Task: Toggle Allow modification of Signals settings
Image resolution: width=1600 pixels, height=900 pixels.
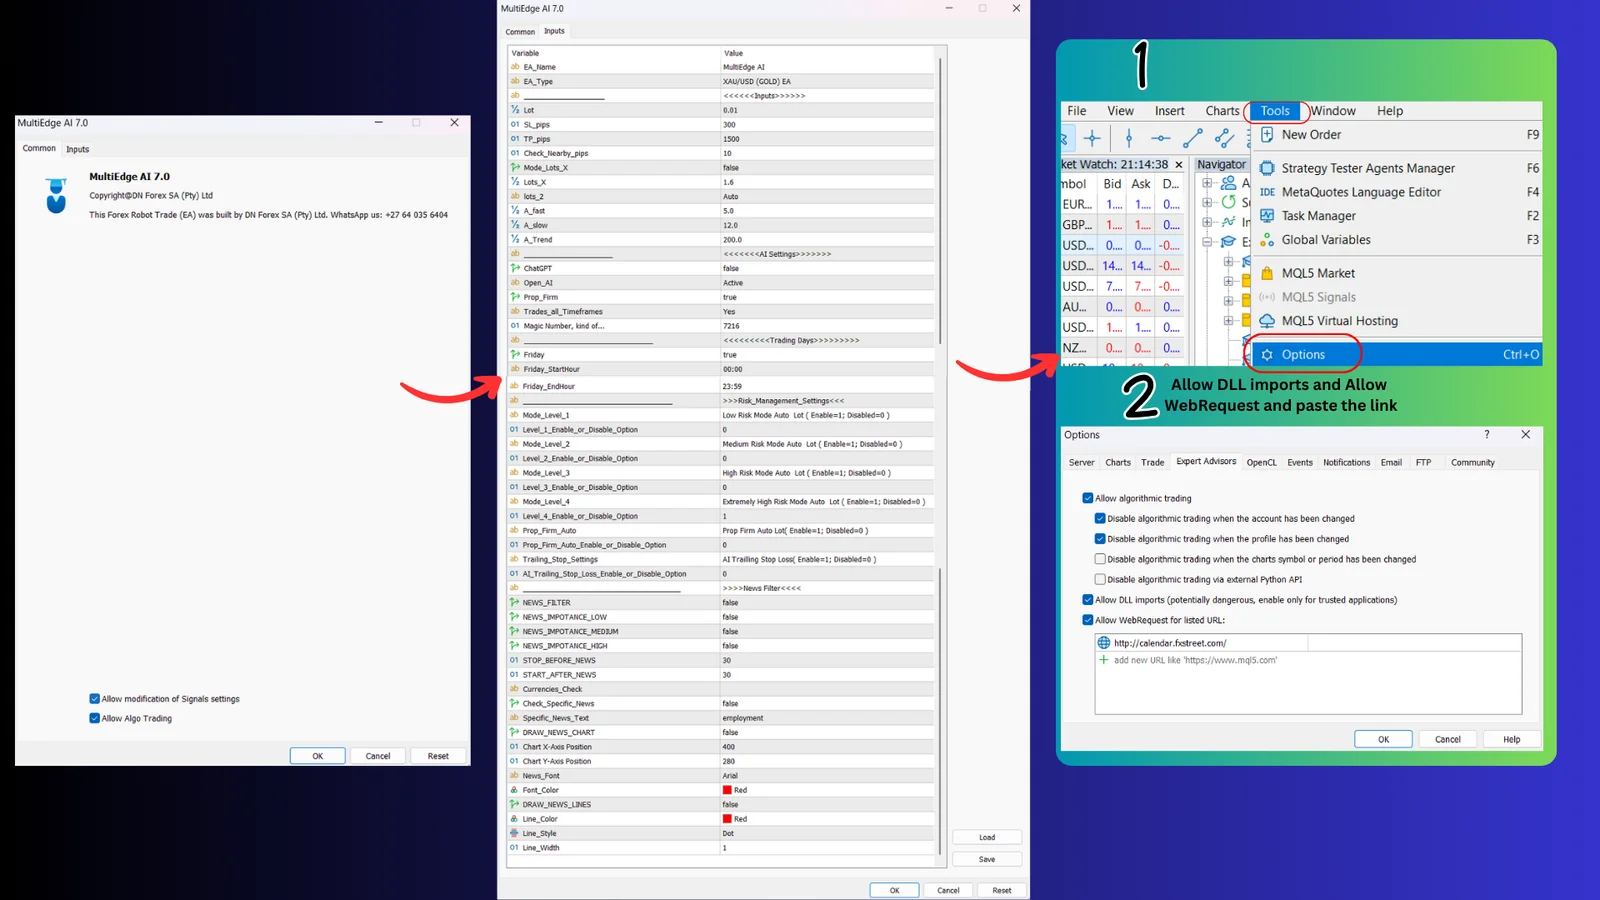Action: pyautogui.click(x=94, y=699)
